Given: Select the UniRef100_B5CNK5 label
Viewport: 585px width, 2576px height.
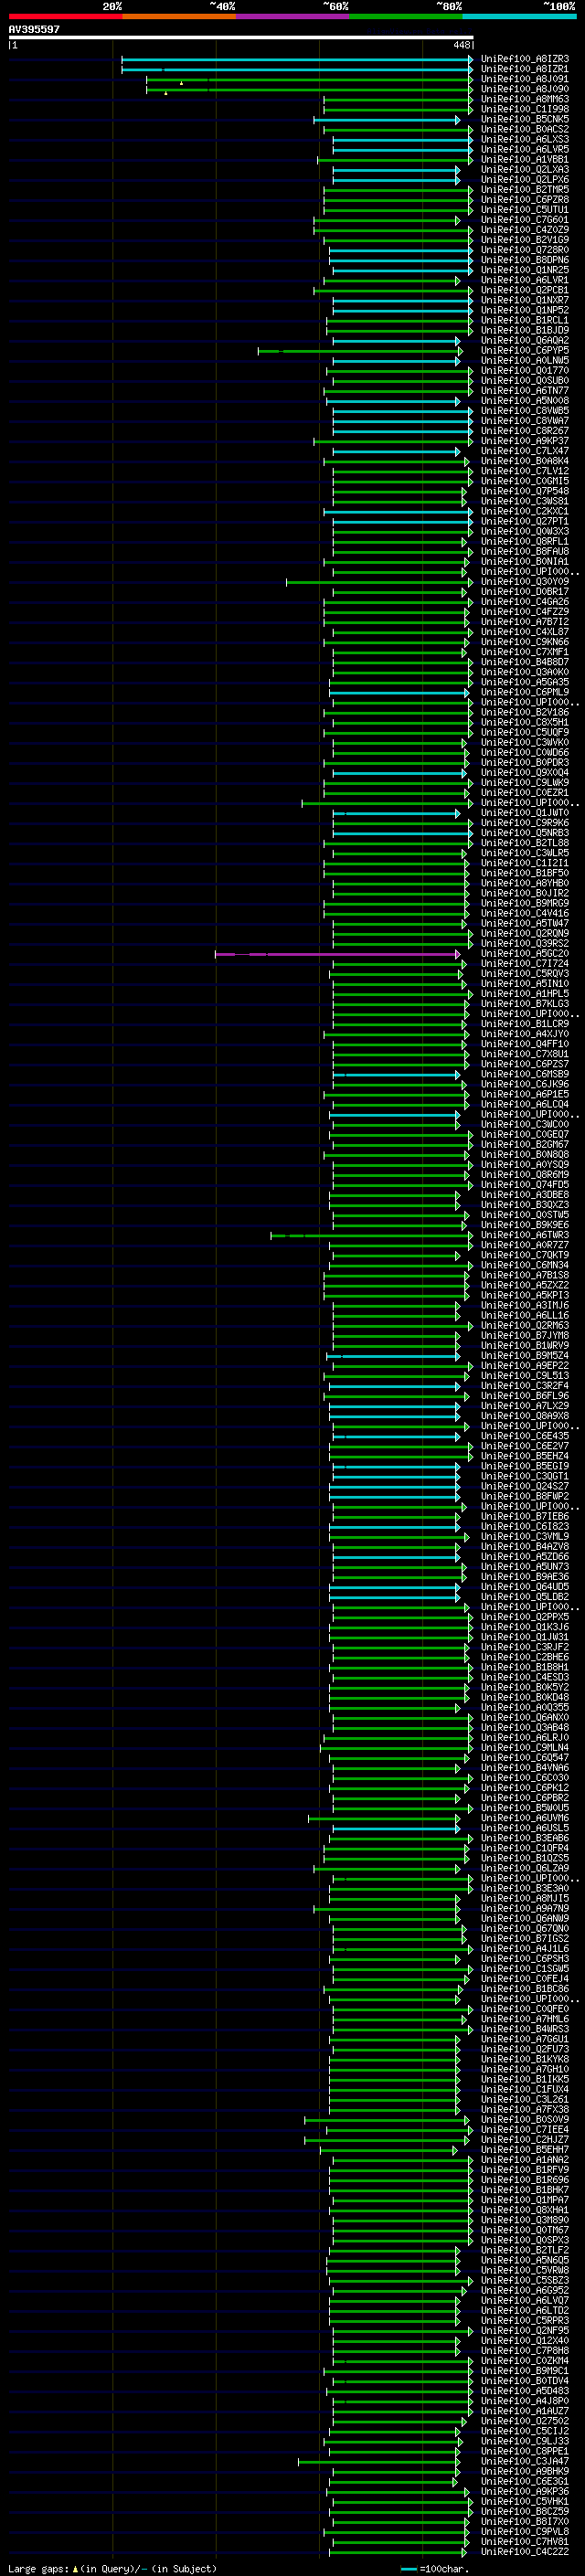Looking at the screenshot, I should (x=525, y=119).
